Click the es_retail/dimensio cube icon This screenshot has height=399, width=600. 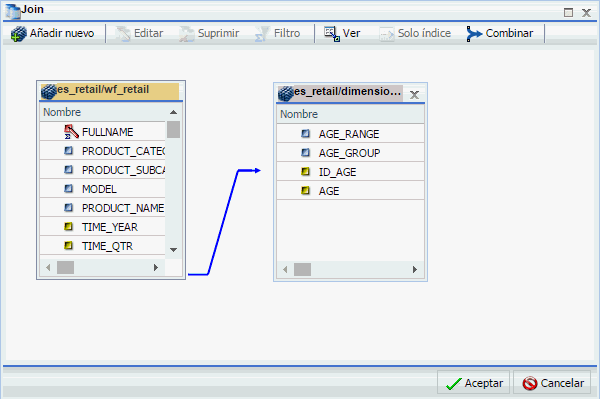[x=286, y=93]
